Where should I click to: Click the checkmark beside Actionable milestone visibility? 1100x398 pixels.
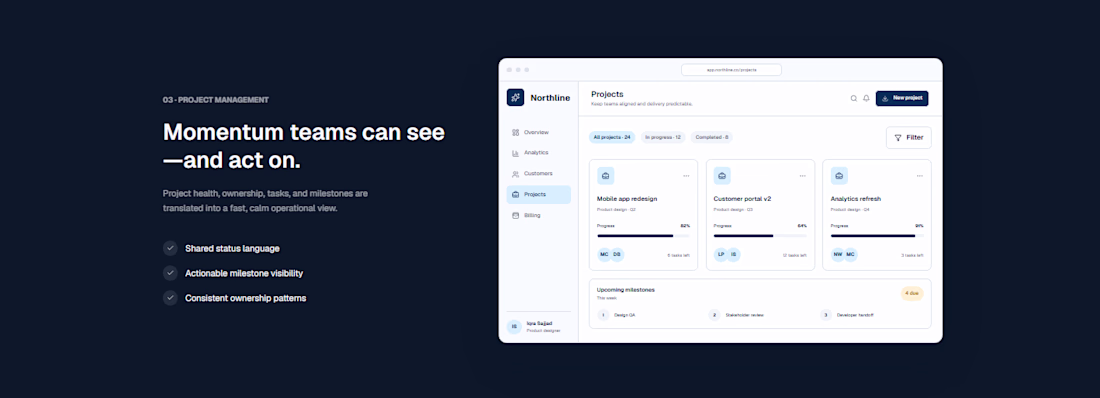tap(170, 273)
